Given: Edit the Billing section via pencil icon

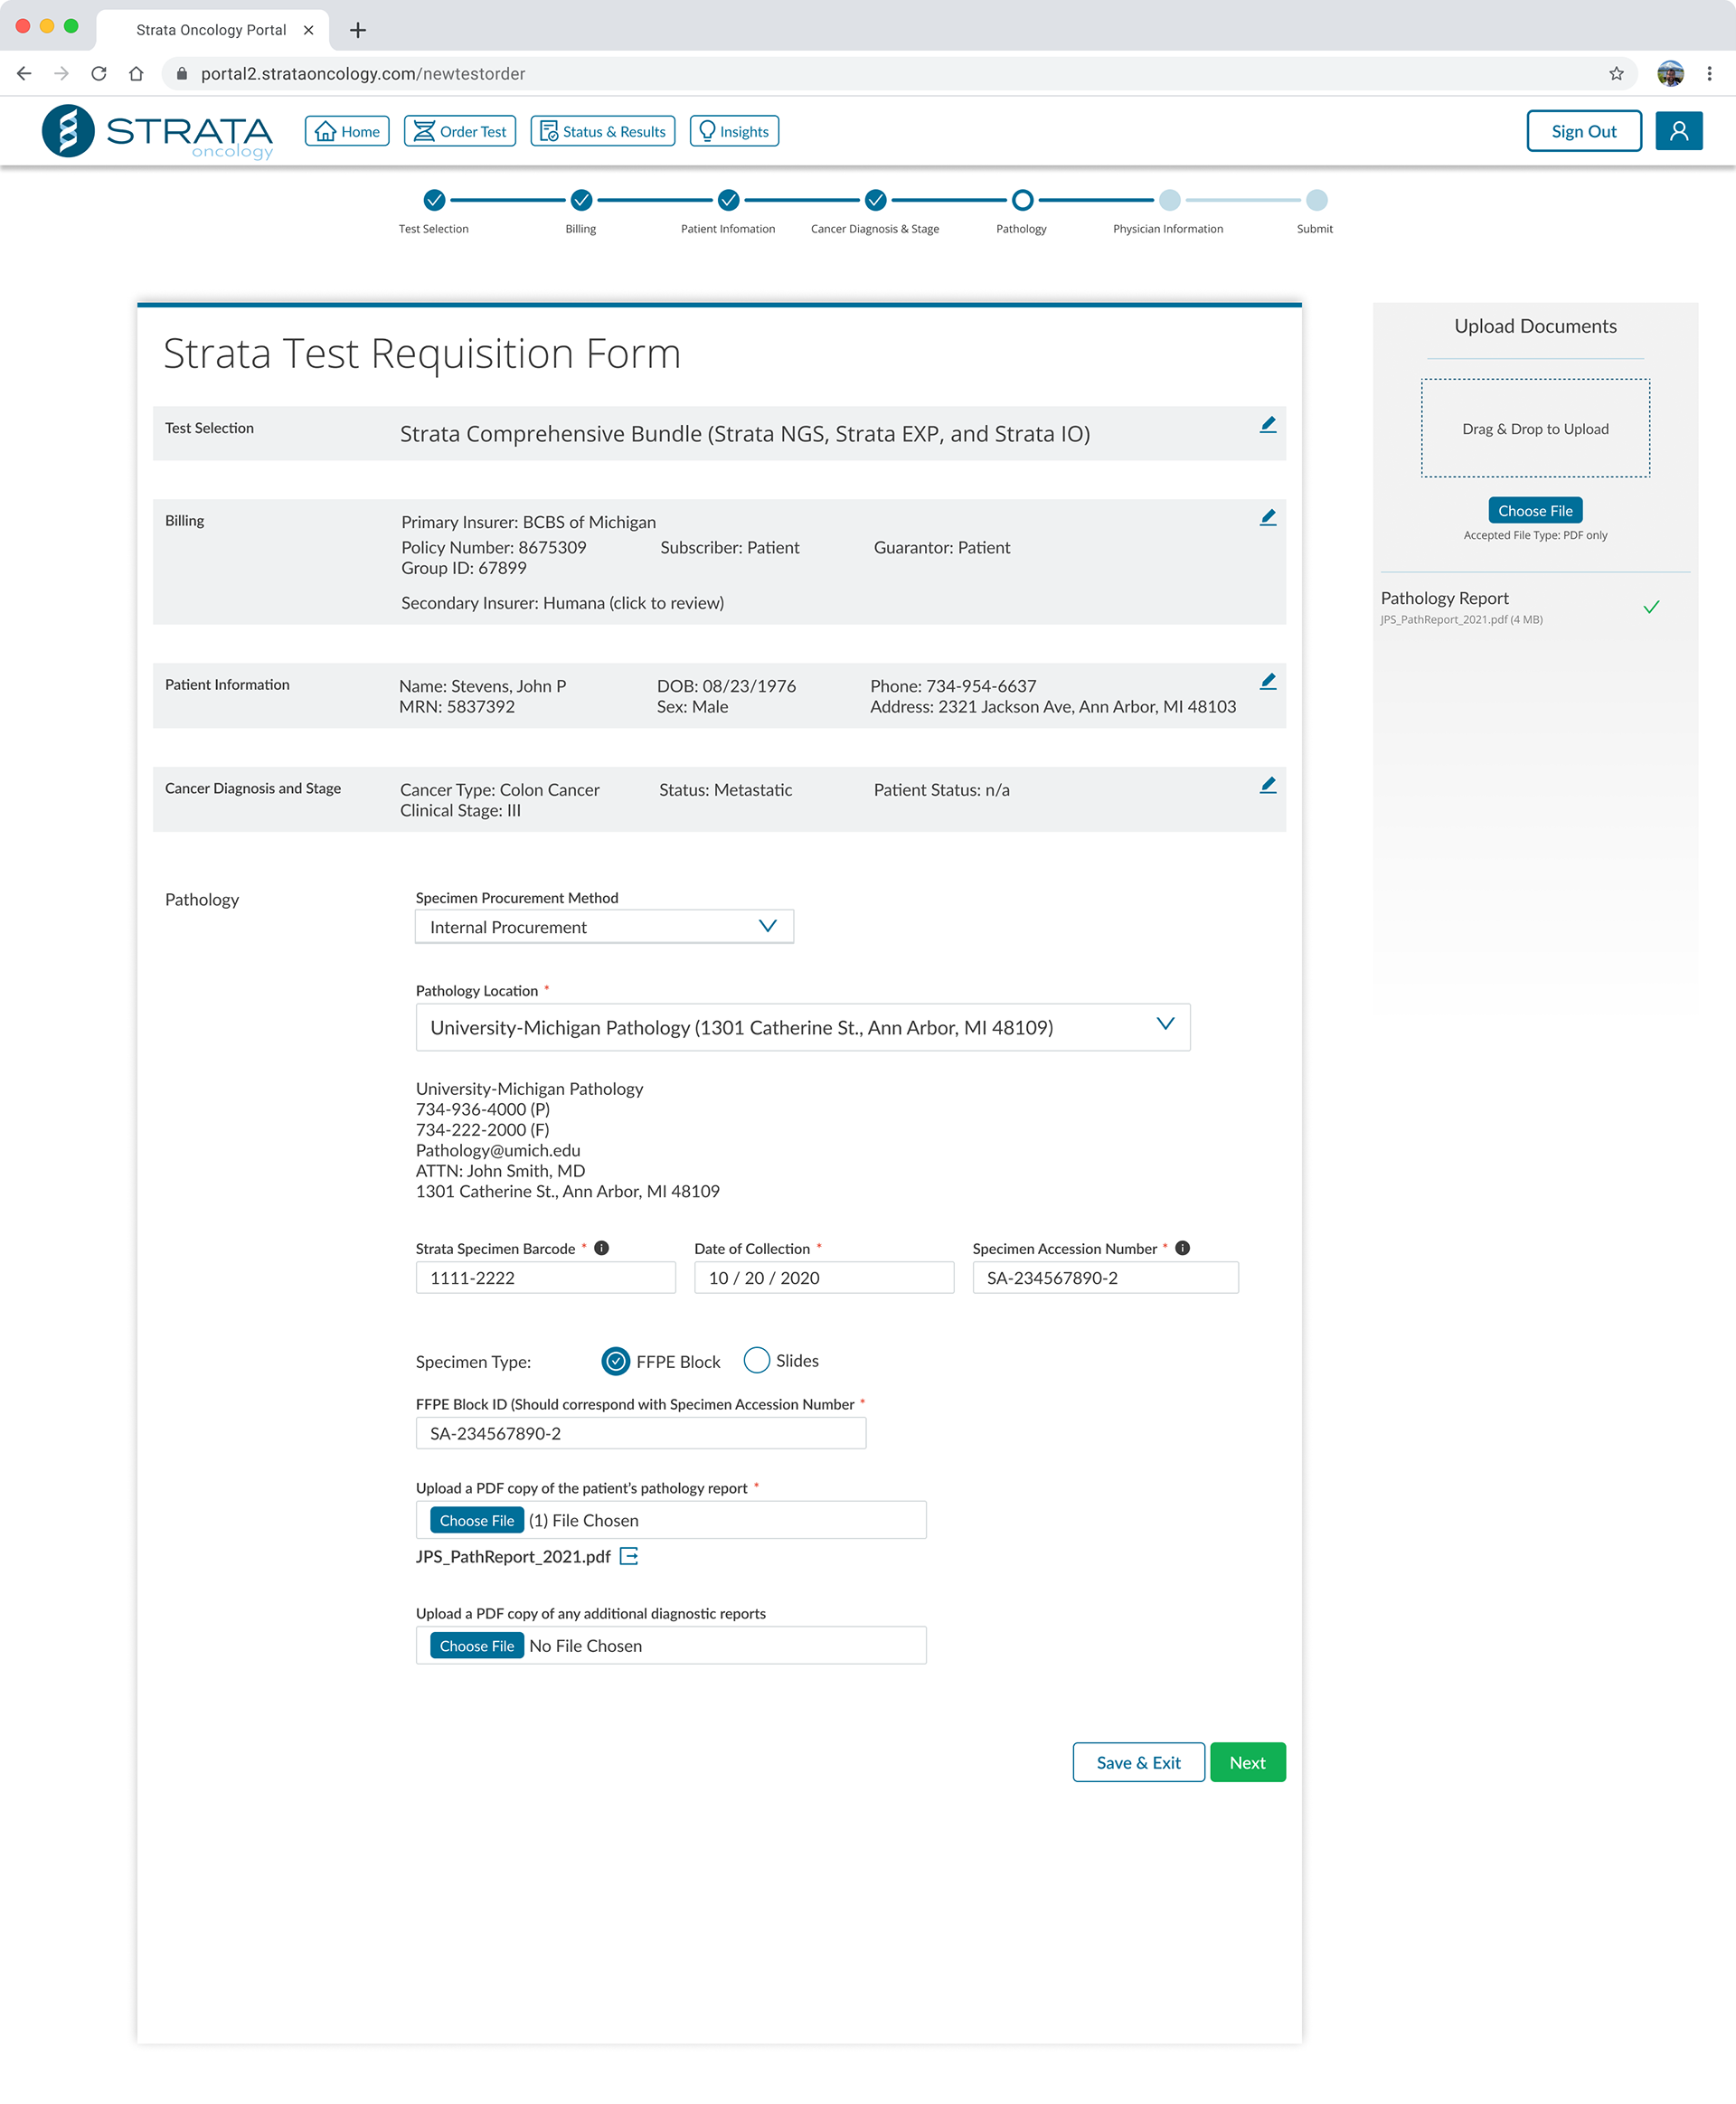Looking at the screenshot, I should (x=1267, y=518).
